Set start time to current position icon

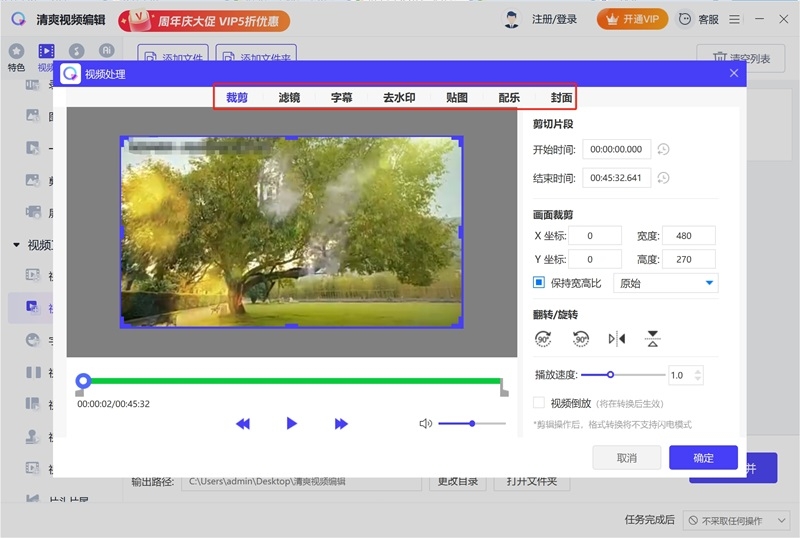[x=663, y=150]
